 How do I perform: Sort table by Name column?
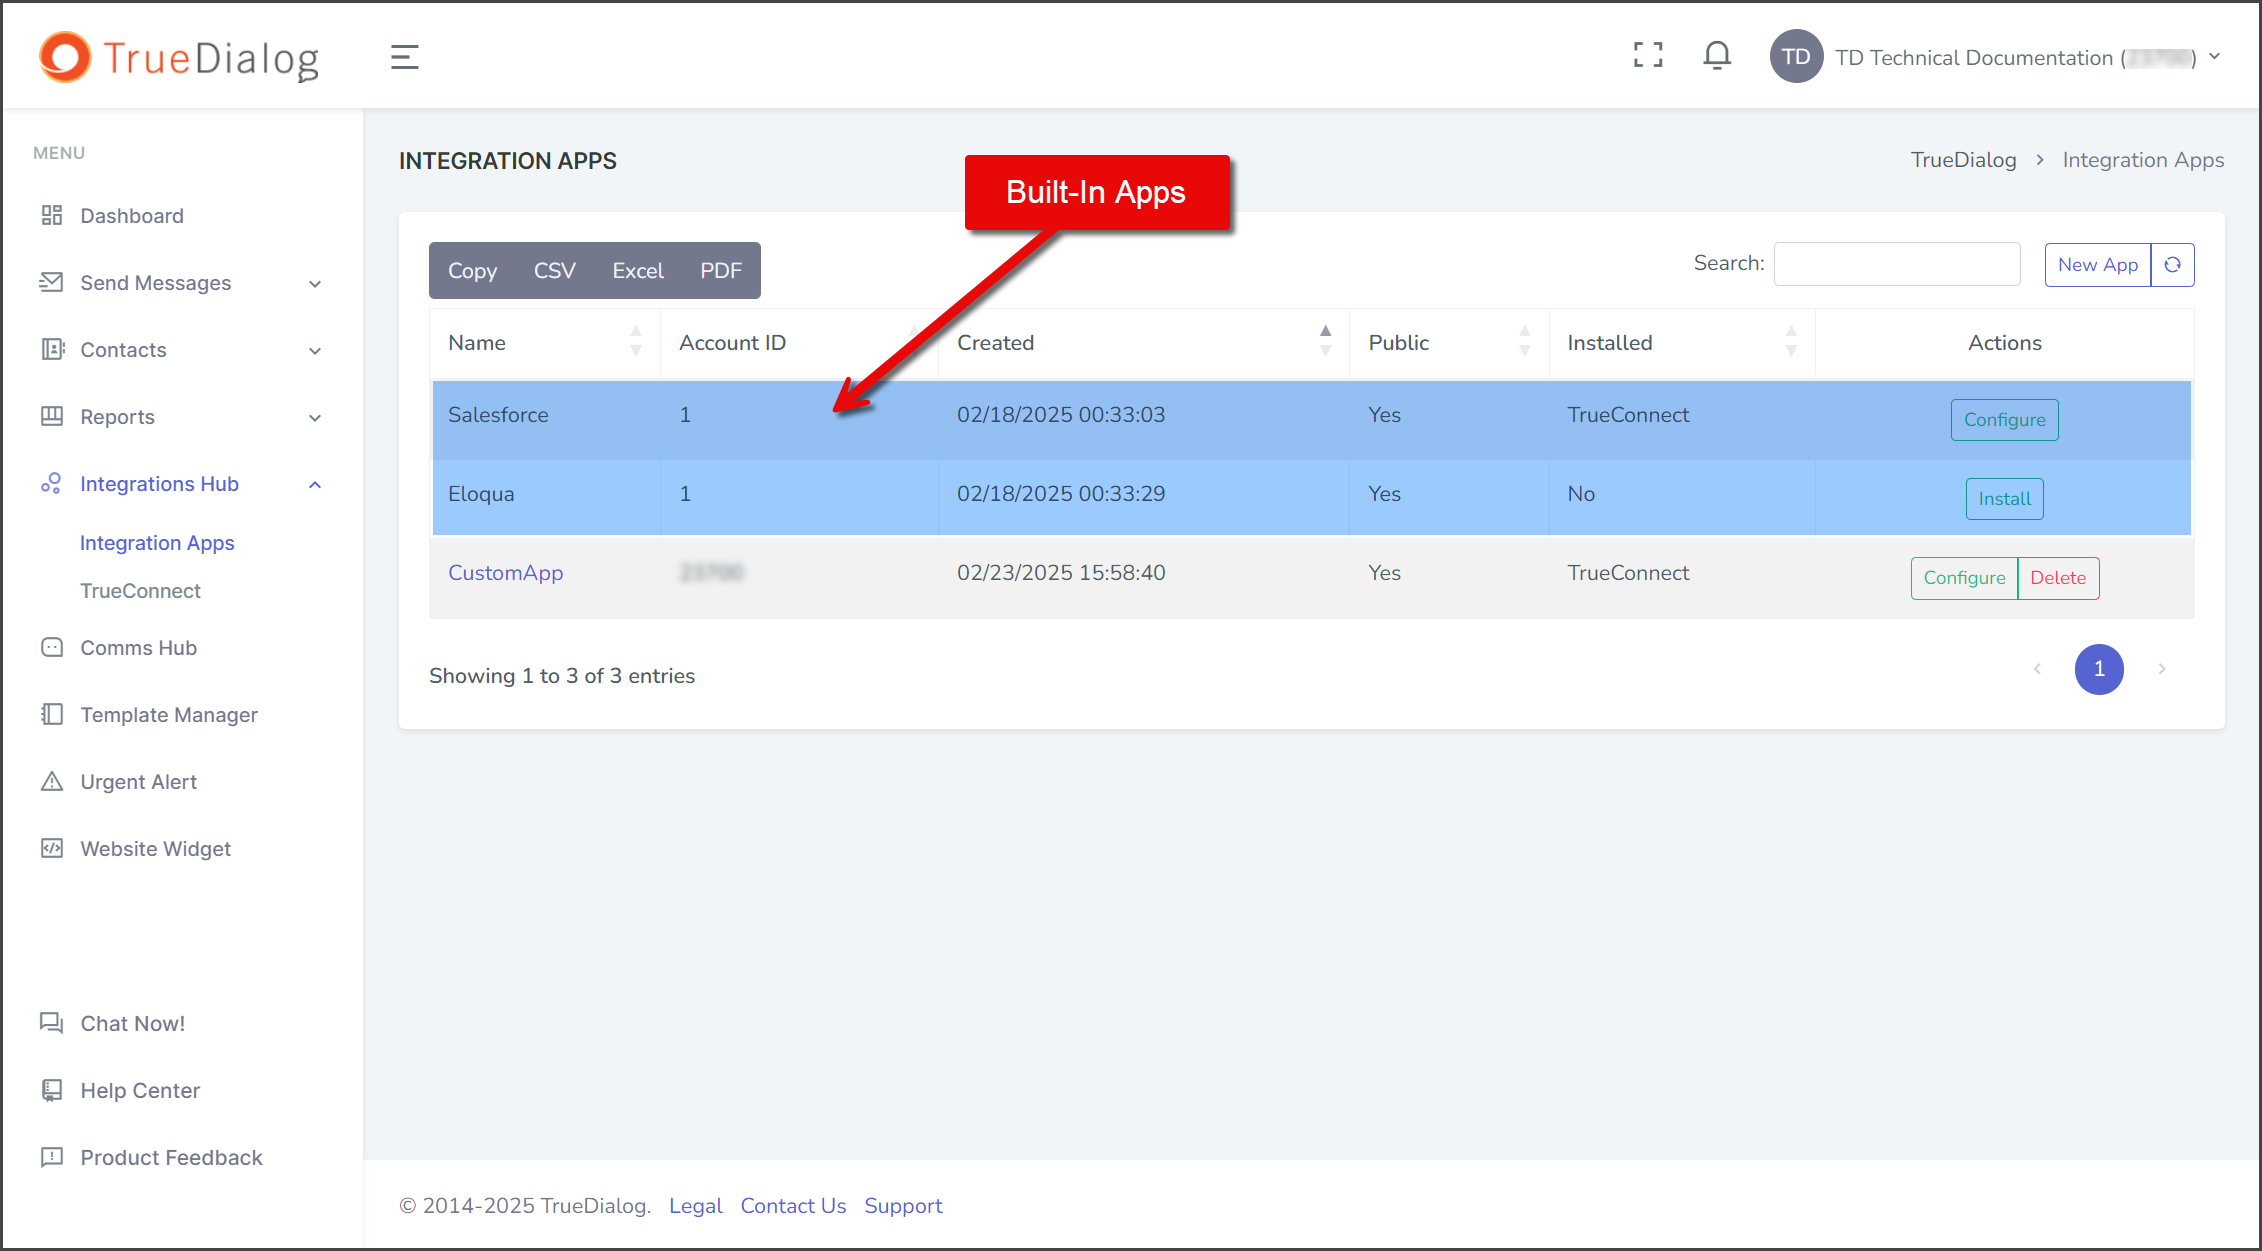click(545, 343)
